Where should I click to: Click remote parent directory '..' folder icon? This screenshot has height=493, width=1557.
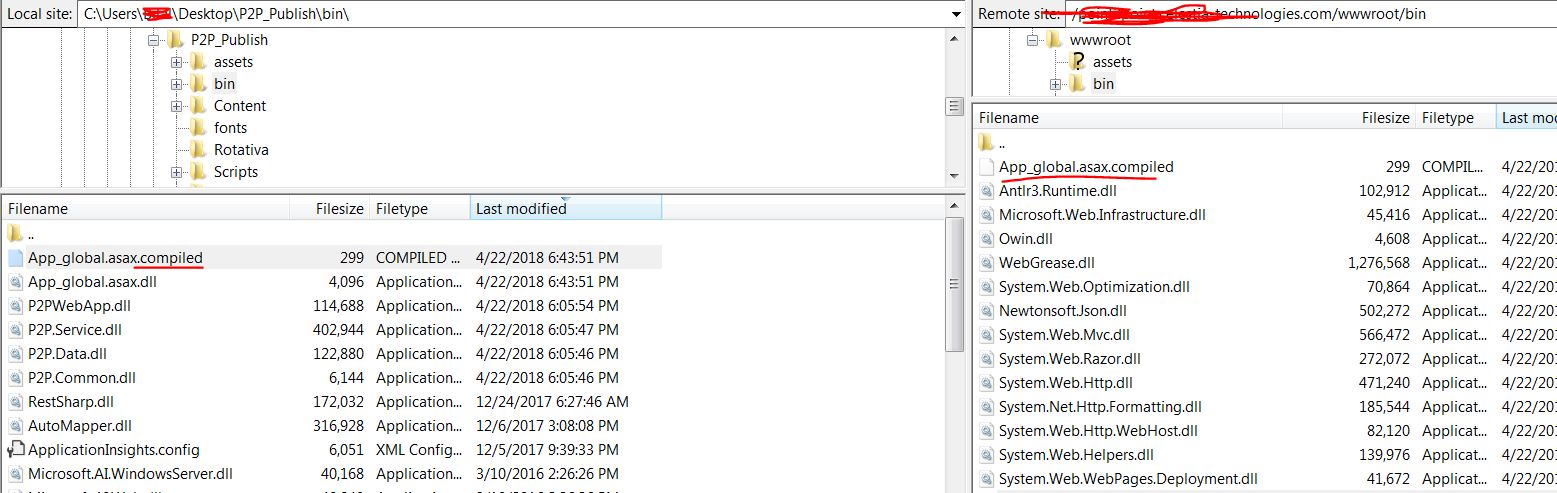986,143
